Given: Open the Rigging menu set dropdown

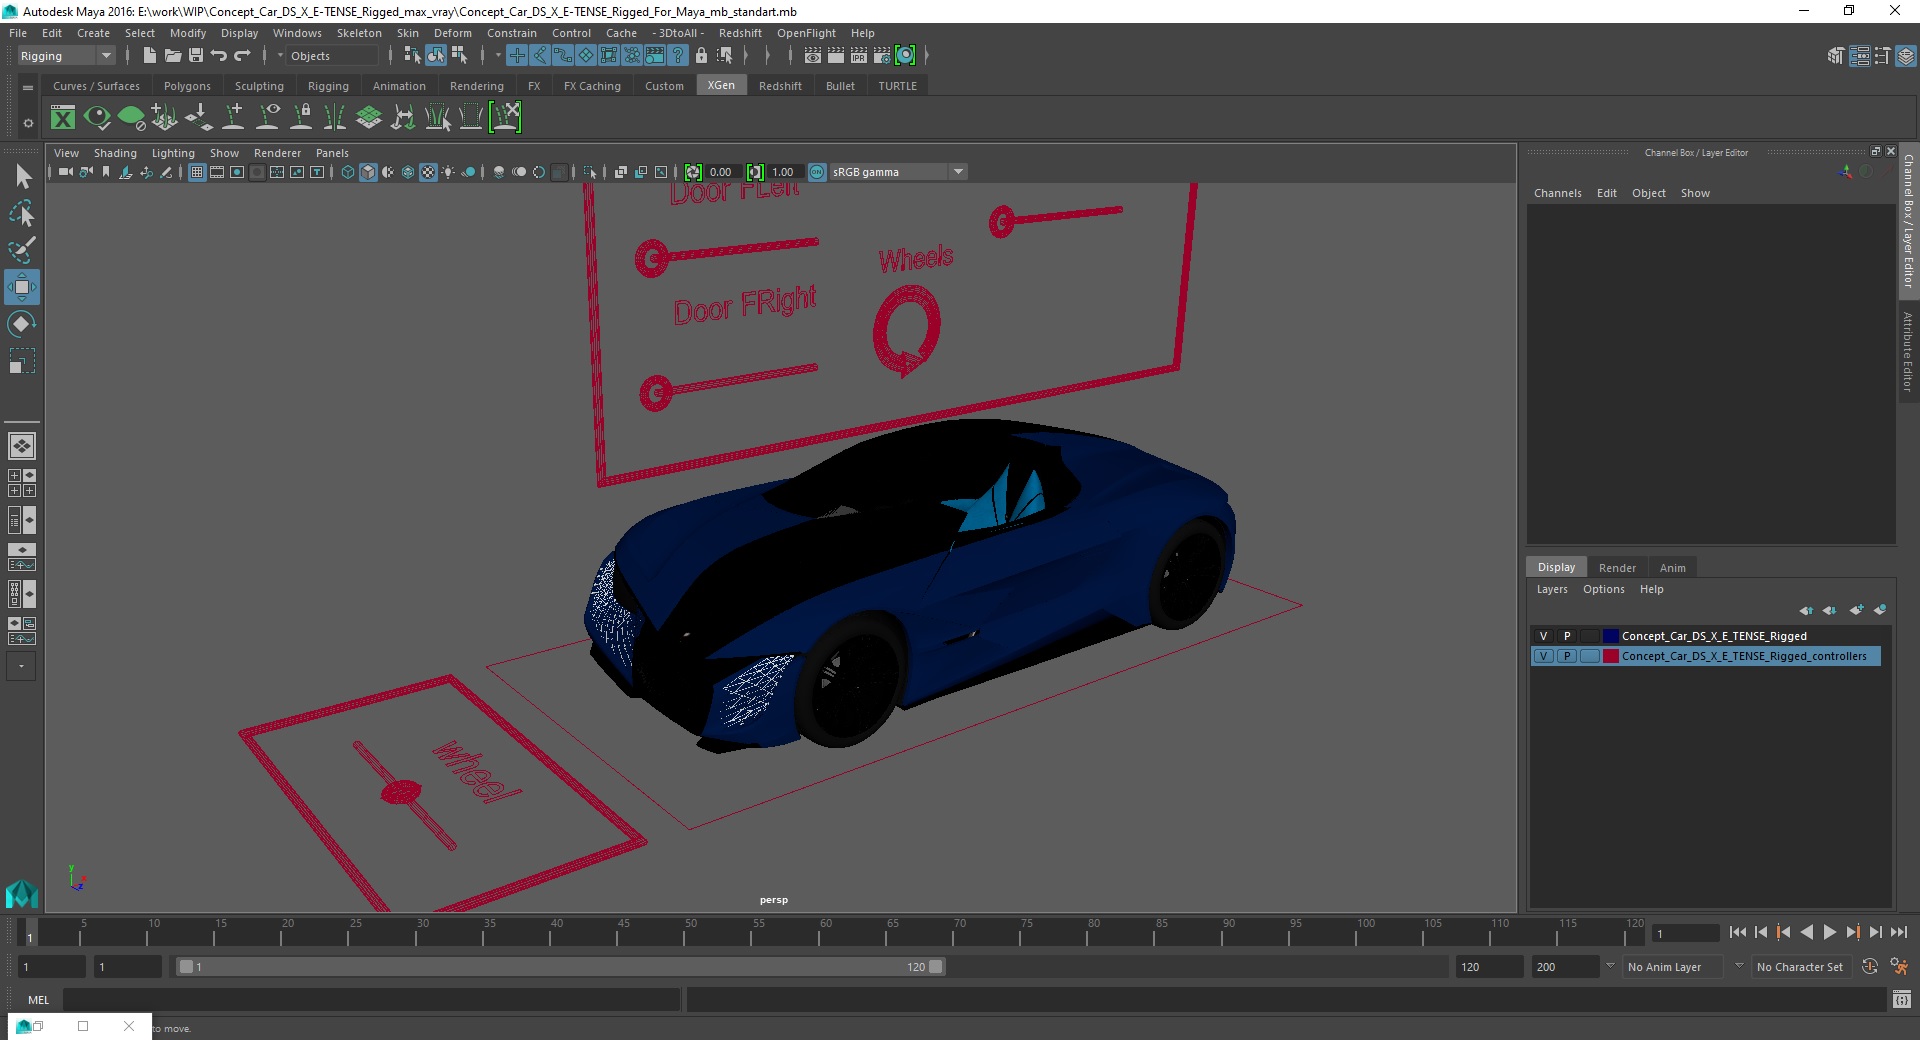Looking at the screenshot, I should [66, 56].
